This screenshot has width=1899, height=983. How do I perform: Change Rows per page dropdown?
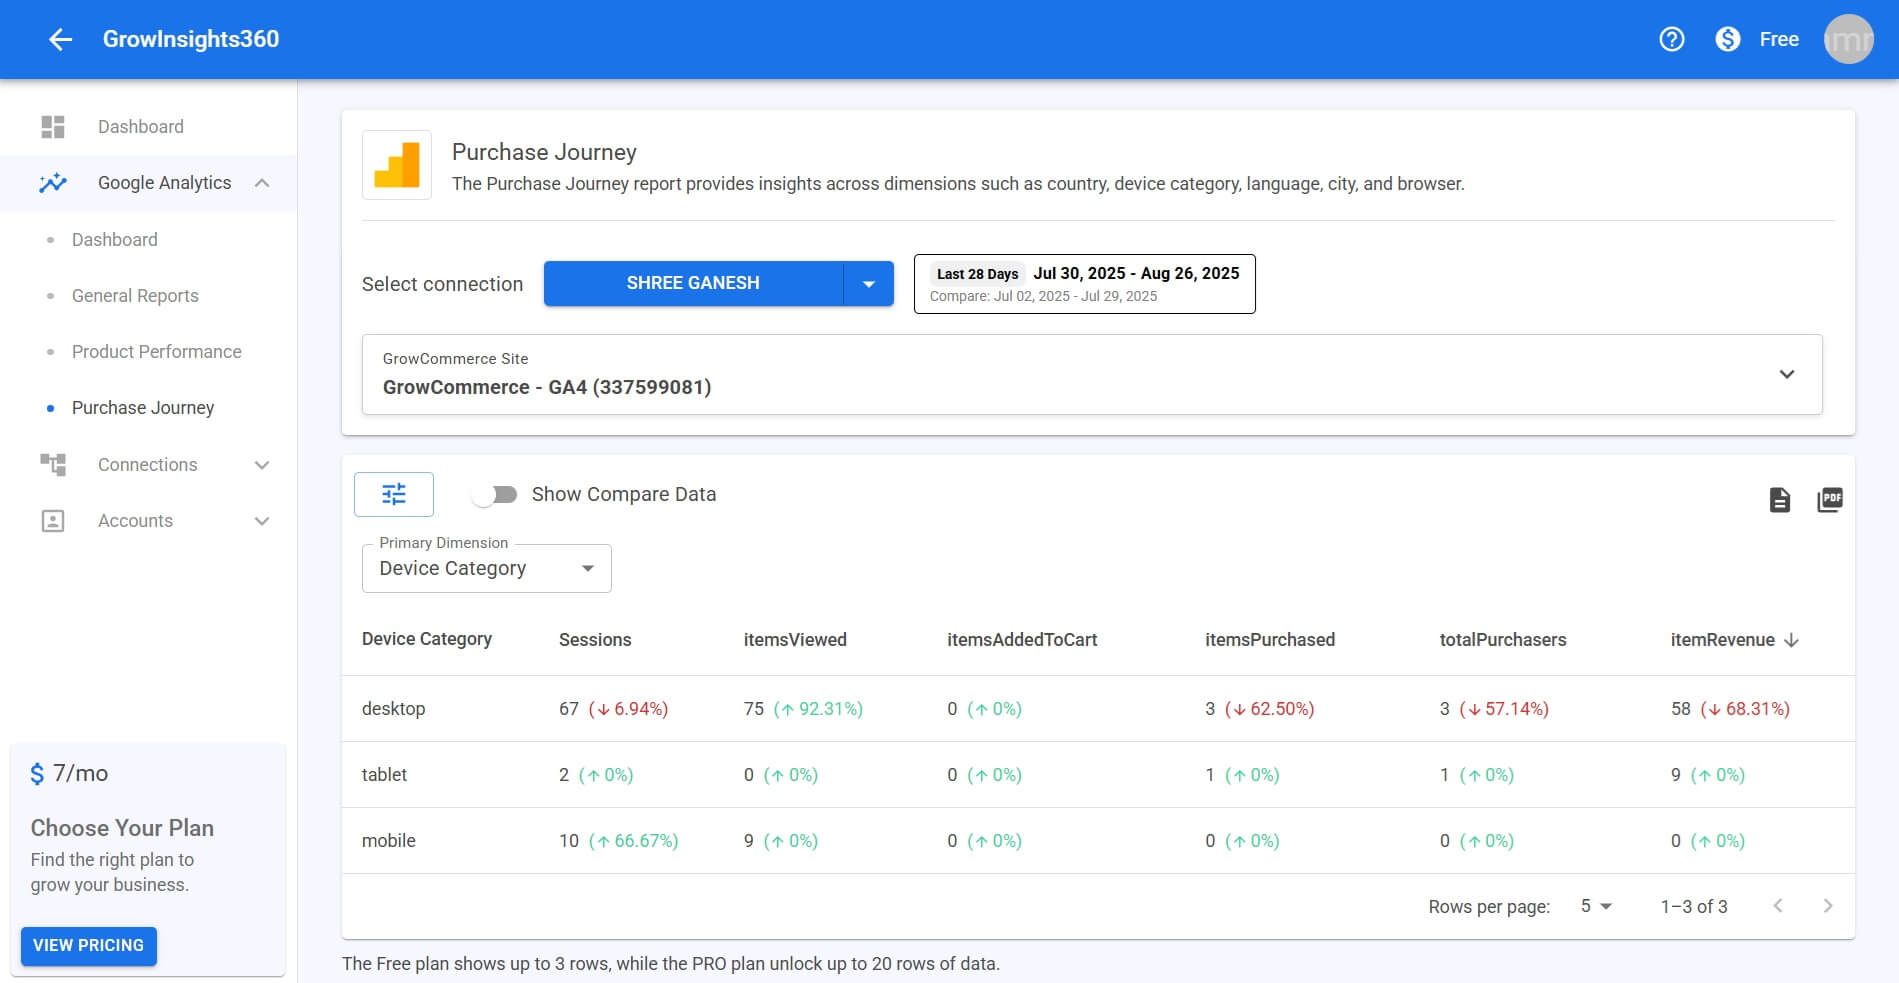[1595, 906]
